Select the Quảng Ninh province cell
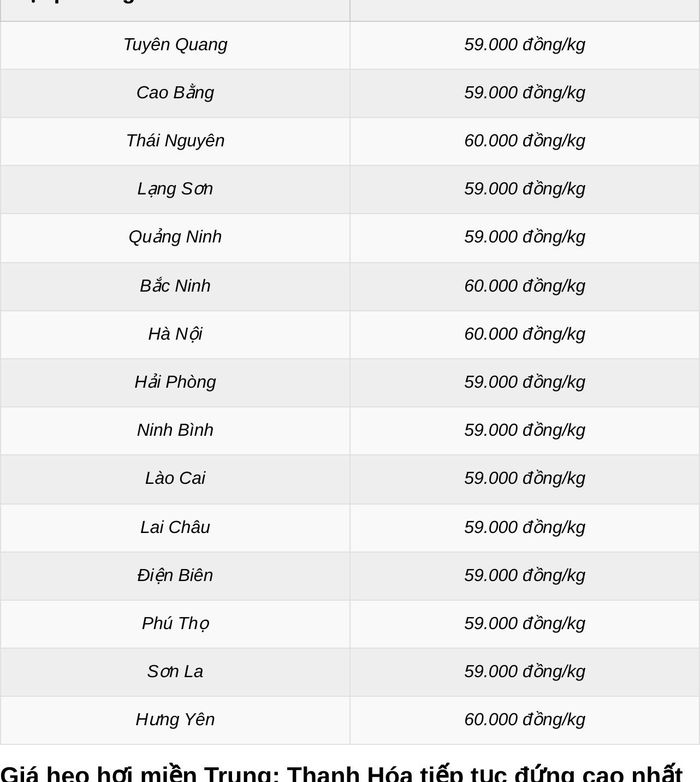 [x=175, y=237]
